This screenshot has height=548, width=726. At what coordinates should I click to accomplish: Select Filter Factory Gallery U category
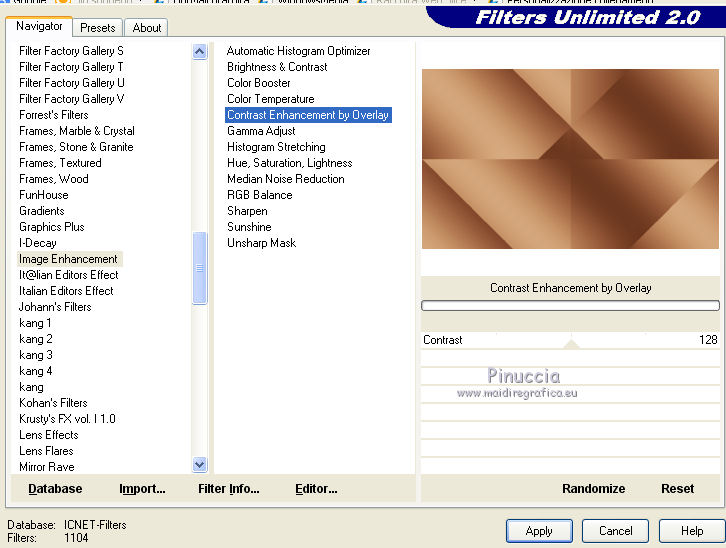[x=72, y=83]
